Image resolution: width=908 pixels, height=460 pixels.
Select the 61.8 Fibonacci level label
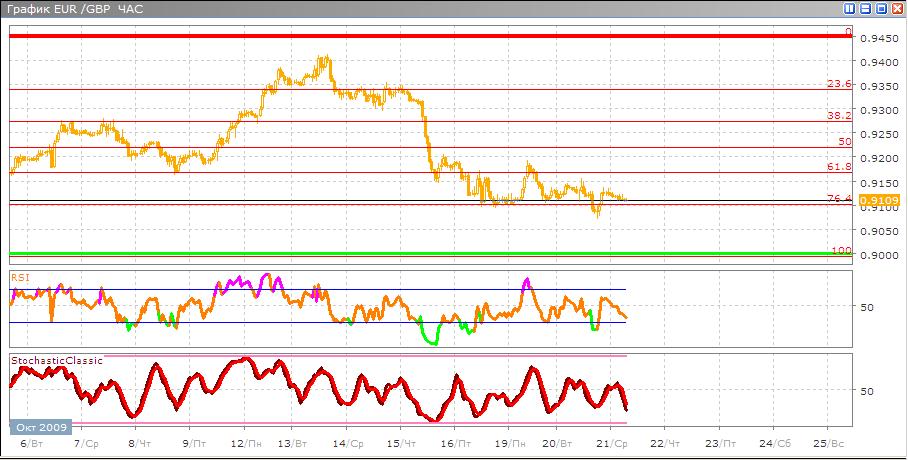point(839,167)
